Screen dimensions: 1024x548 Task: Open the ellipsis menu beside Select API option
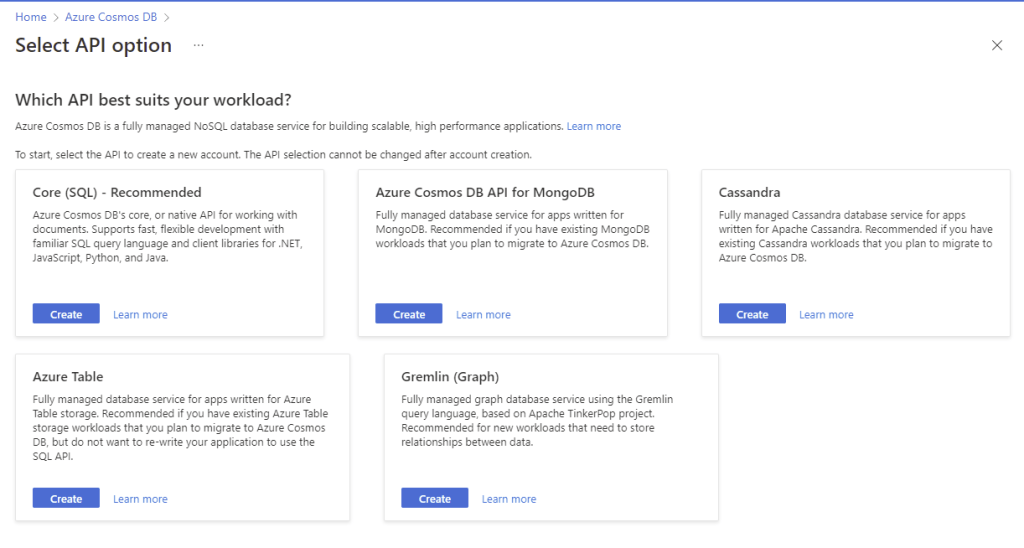click(x=199, y=45)
